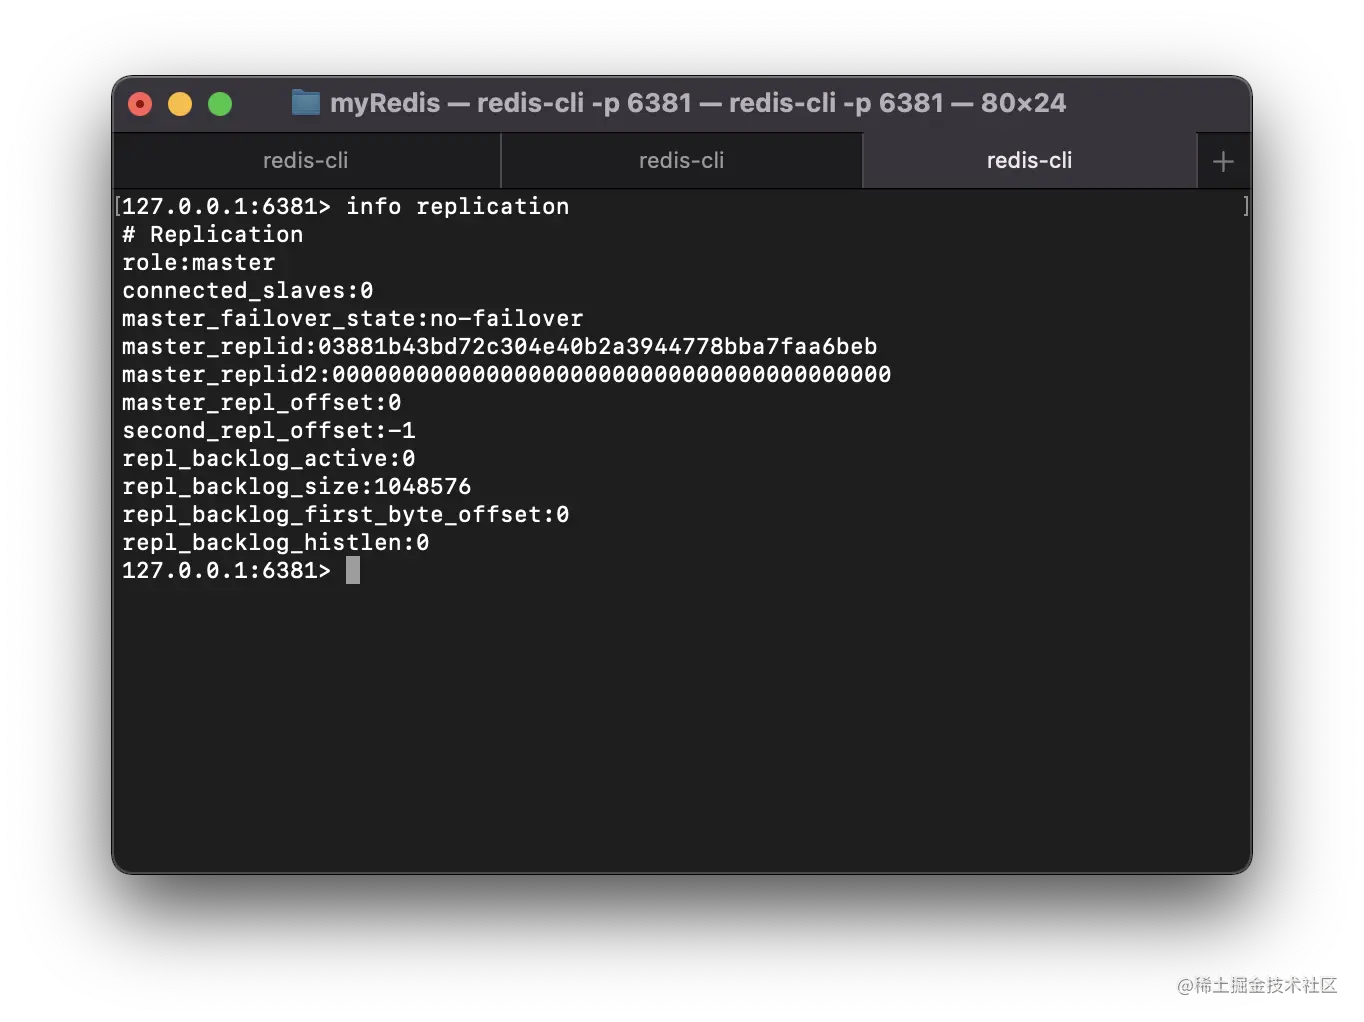Open a new terminal tab with plus button
The image size is (1364, 1022).
coord(1223,161)
